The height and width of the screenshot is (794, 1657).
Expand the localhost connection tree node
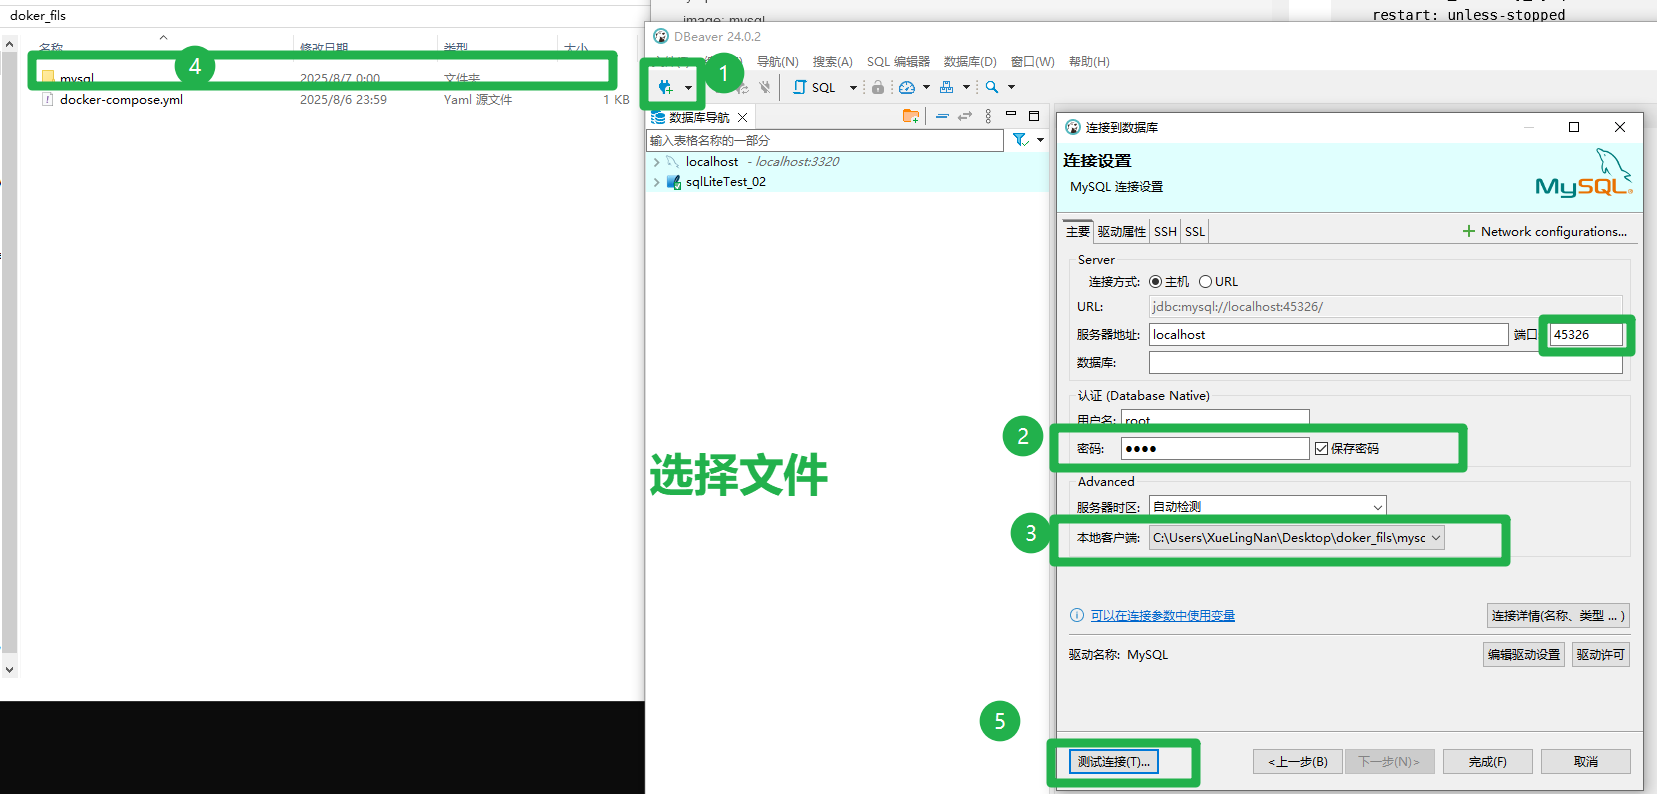click(656, 162)
